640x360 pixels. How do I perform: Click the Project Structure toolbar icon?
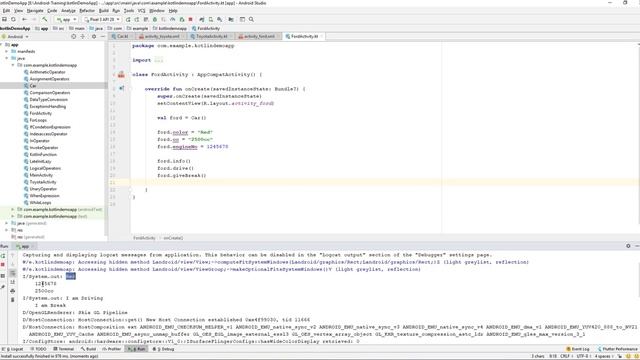coord(231,19)
